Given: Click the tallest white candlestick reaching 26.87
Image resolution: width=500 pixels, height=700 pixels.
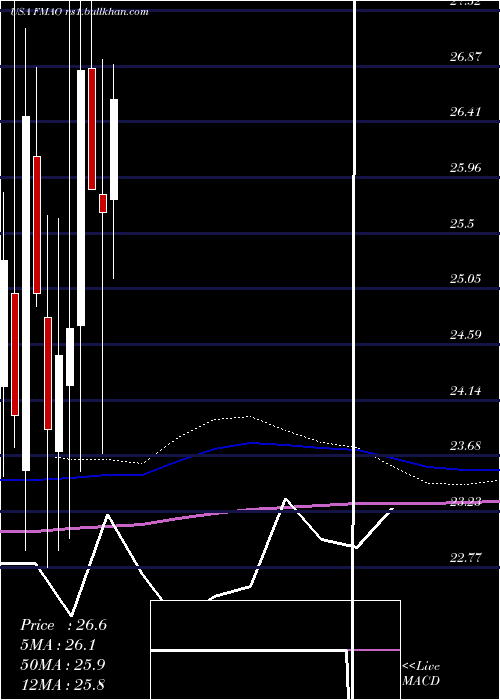Looking at the screenshot, I should [x=81, y=198].
